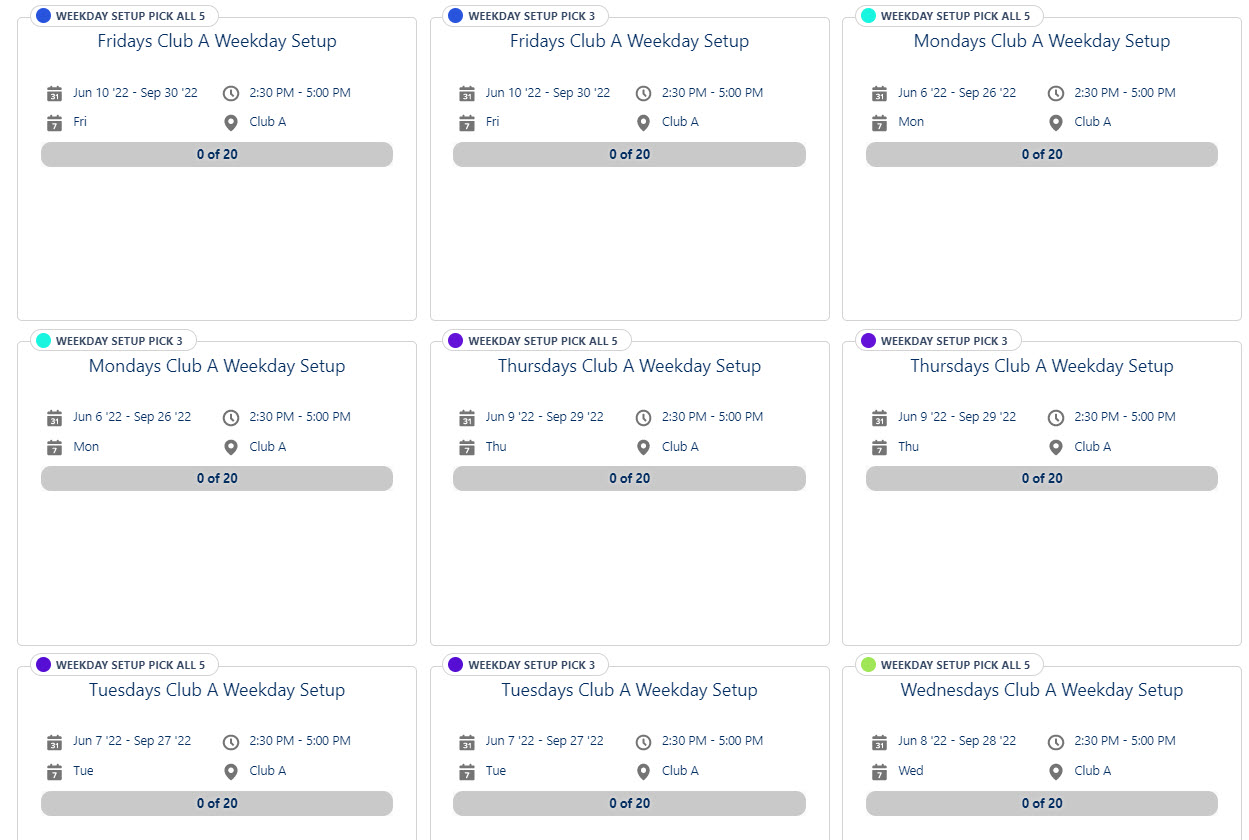This screenshot has height=840, width=1249.
Task: Click the calendar icon on Thursdays pick 3 card
Action: pos(879,417)
